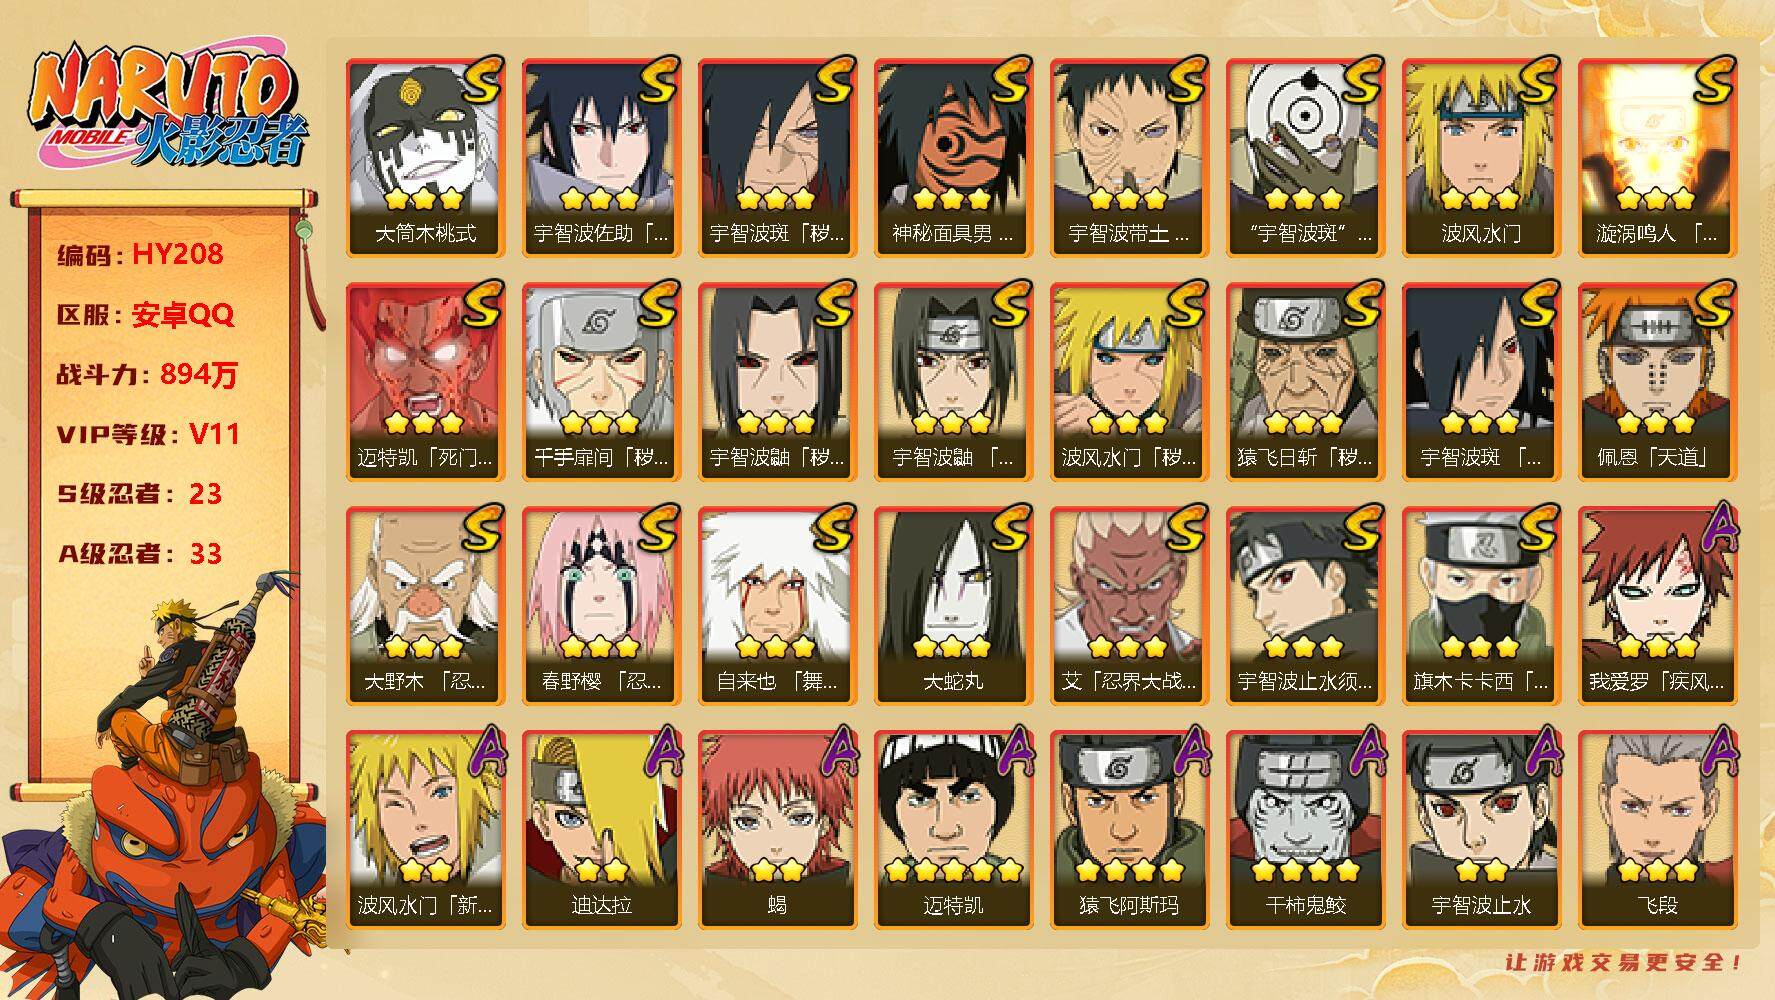Select the 大筒木桃式 ninja card
Viewport: 1775px width, 1000px height.
(425, 157)
